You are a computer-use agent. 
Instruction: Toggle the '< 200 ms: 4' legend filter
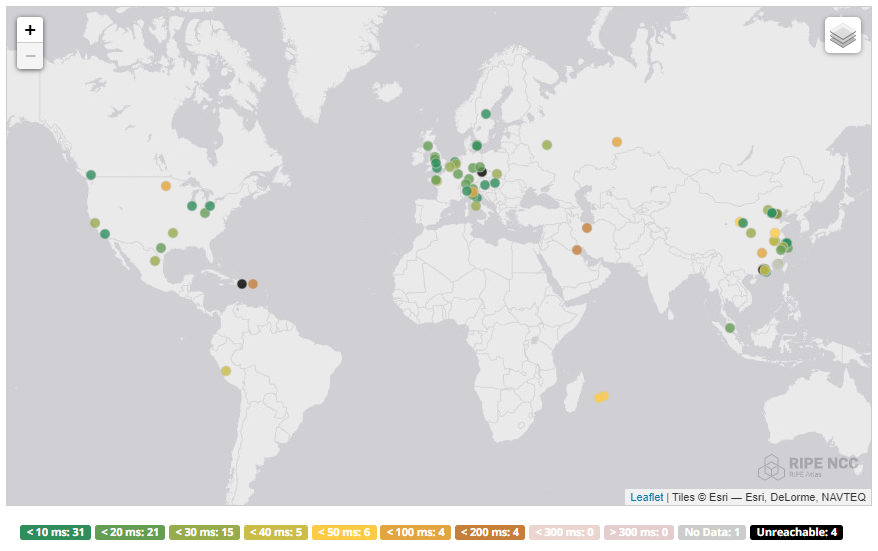click(x=490, y=532)
